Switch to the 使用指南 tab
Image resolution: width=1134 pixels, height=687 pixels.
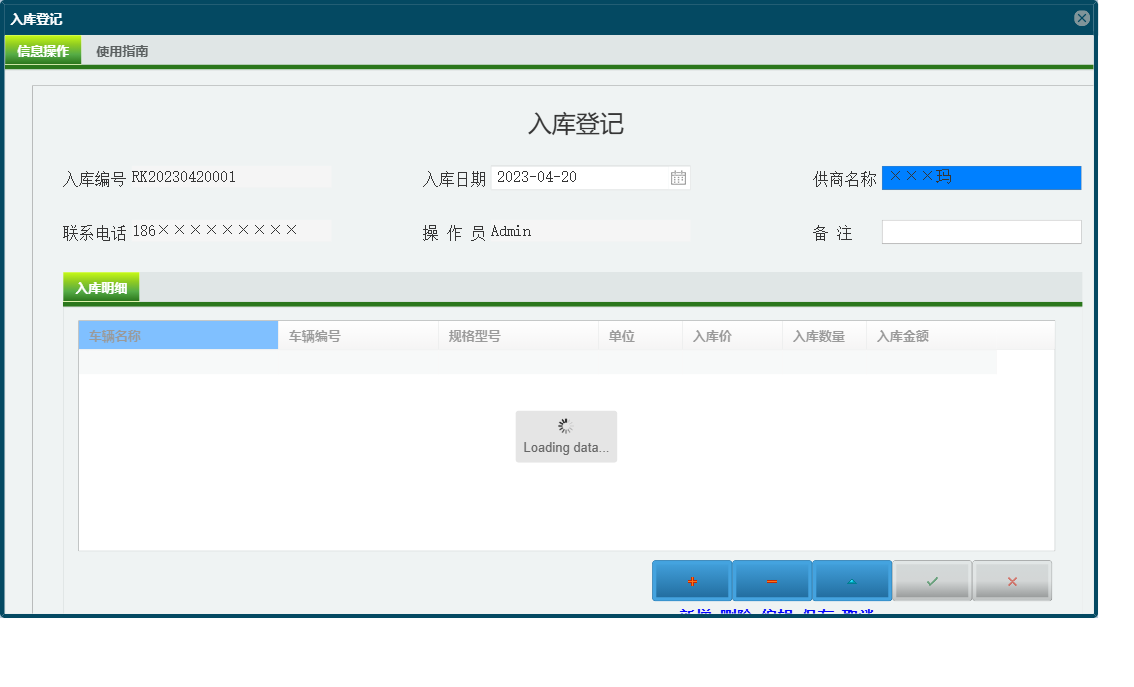coord(119,50)
